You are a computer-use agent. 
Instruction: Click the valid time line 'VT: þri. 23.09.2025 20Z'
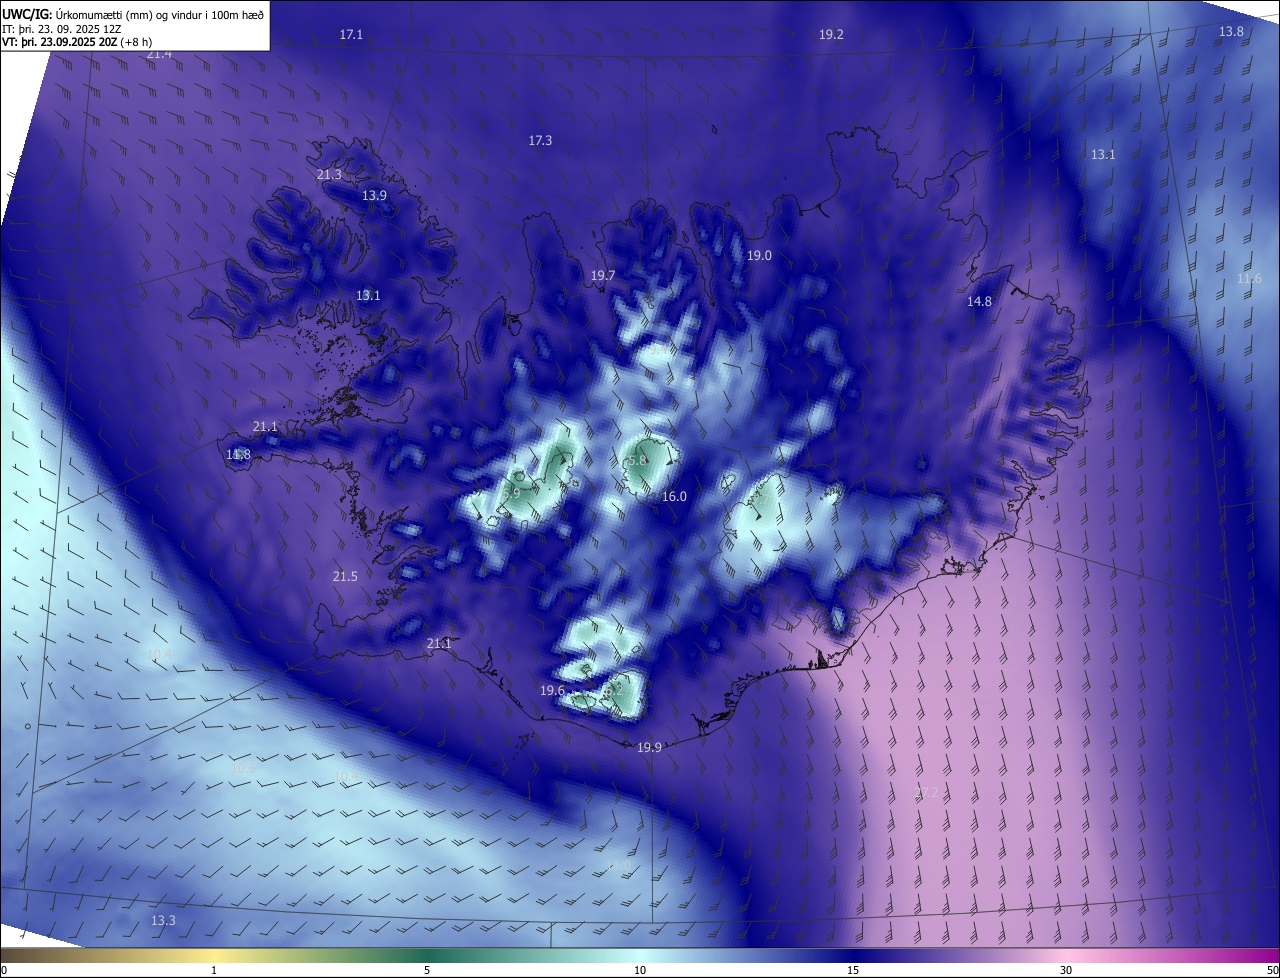(x=59, y=42)
